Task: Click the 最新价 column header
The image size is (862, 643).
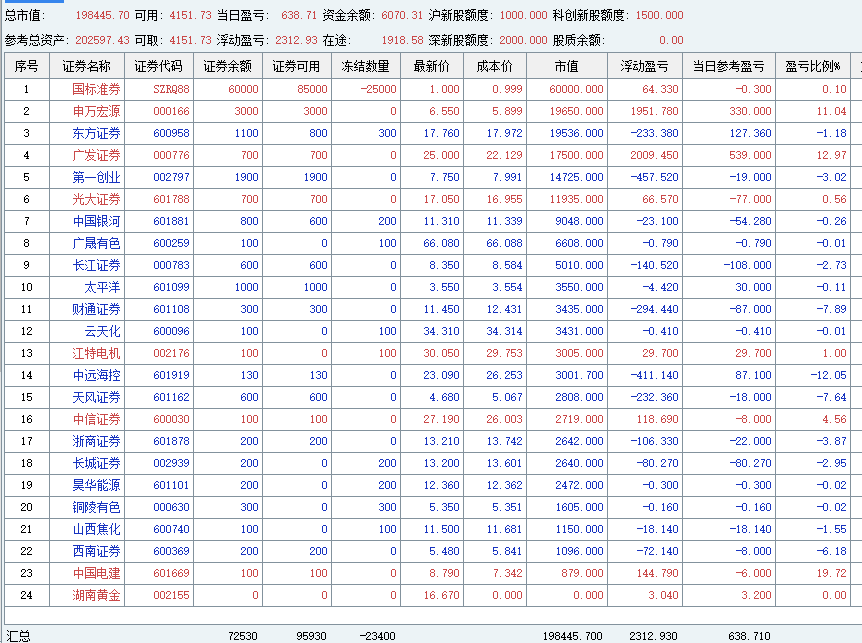Action: pos(432,66)
